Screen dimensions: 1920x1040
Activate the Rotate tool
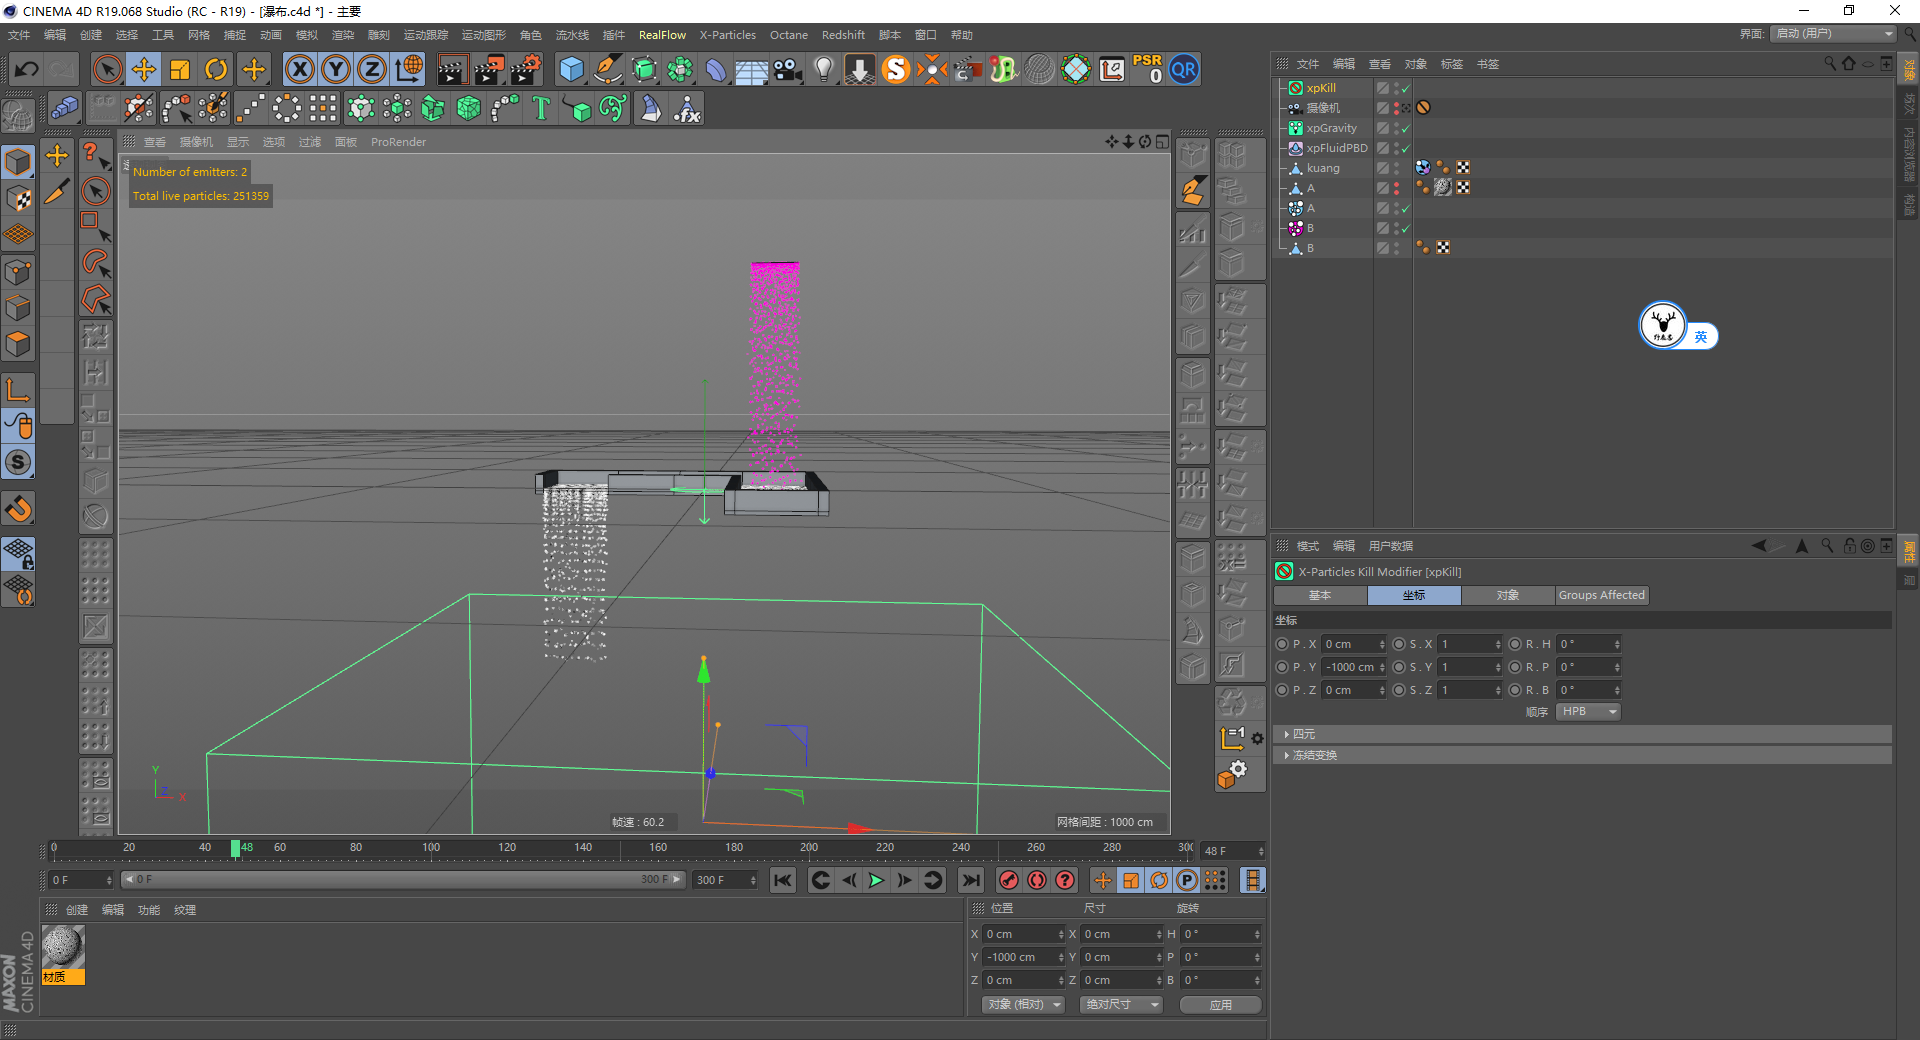(216, 69)
